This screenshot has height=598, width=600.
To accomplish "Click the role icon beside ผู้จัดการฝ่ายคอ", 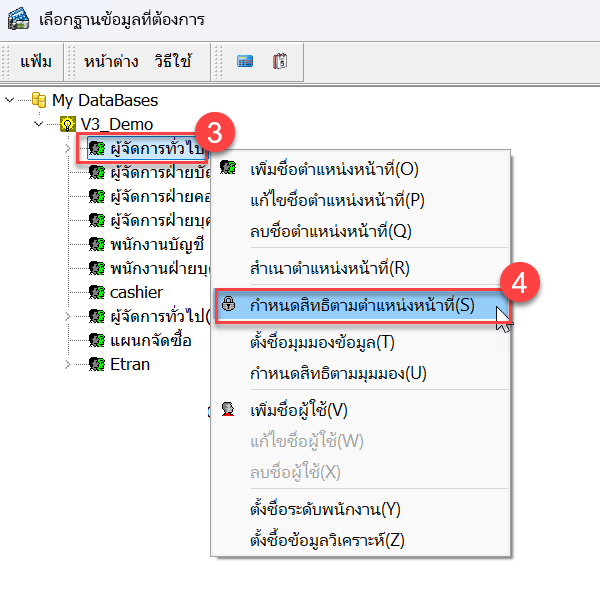I will point(97,196).
